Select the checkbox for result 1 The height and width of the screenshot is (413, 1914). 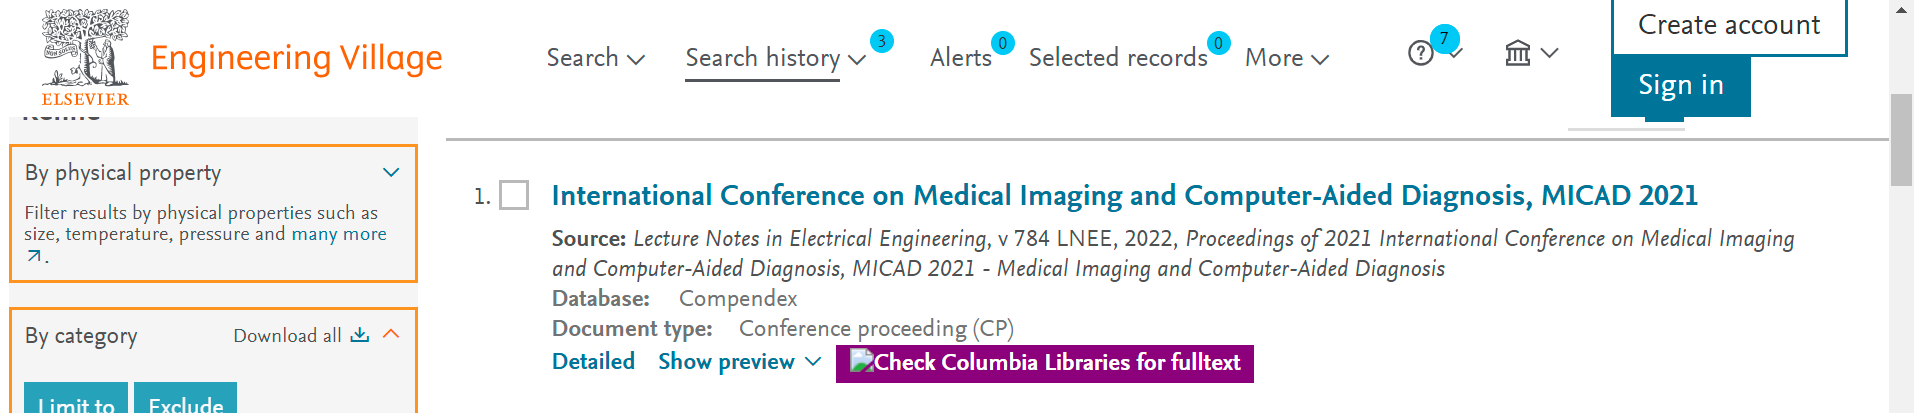click(514, 195)
